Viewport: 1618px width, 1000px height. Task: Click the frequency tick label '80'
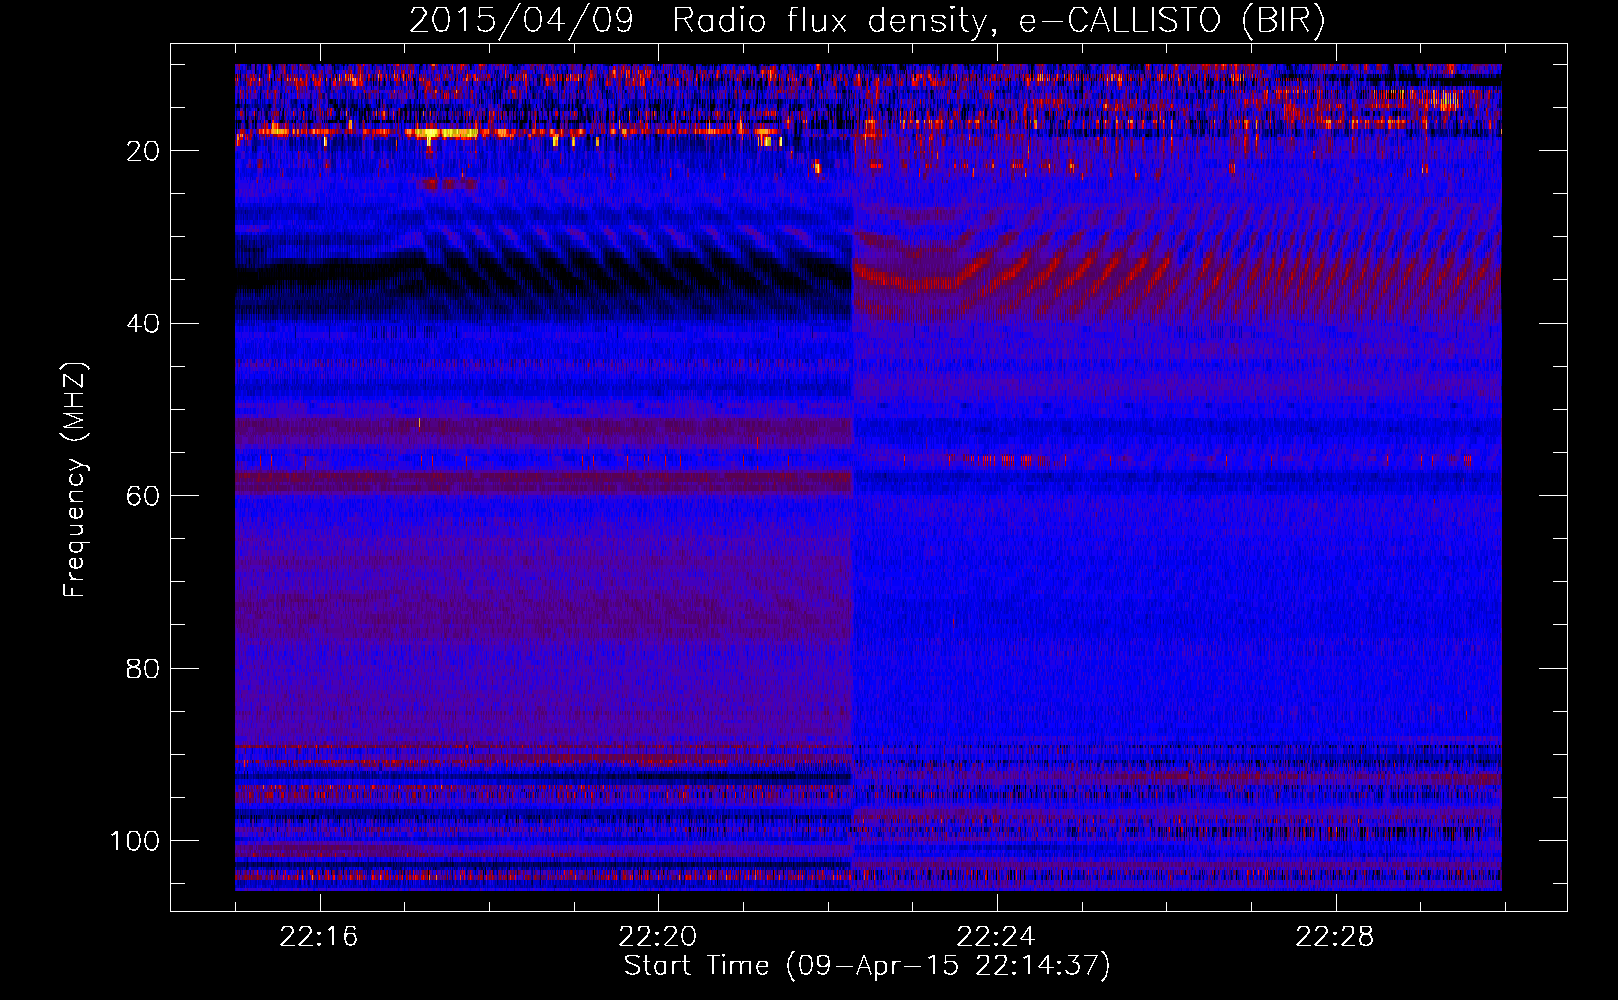tap(143, 668)
